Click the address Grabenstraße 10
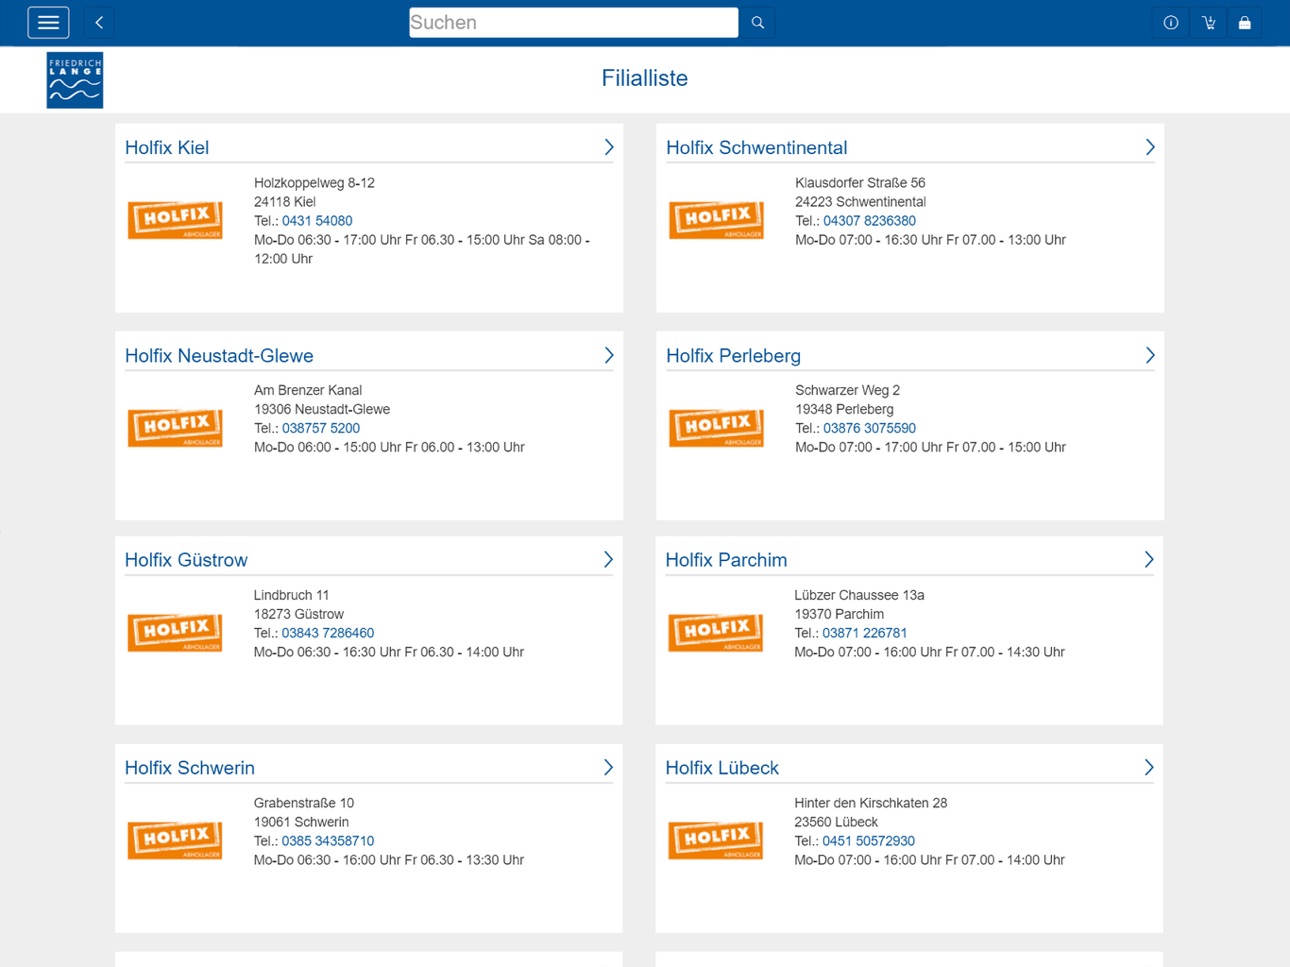 pos(304,803)
